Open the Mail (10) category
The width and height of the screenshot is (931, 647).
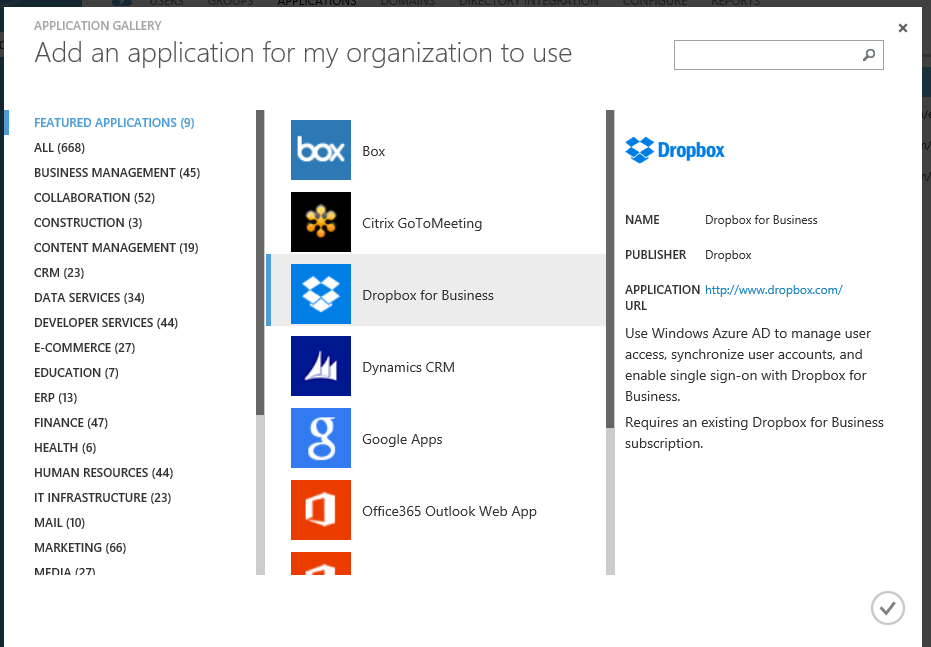tap(59, 522)
